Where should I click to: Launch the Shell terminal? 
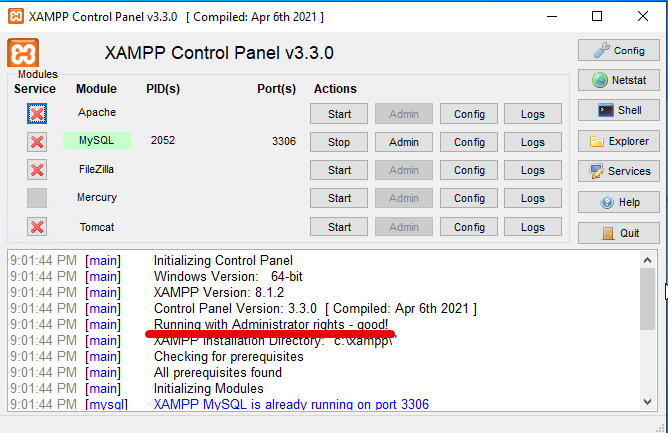[619, 110]
